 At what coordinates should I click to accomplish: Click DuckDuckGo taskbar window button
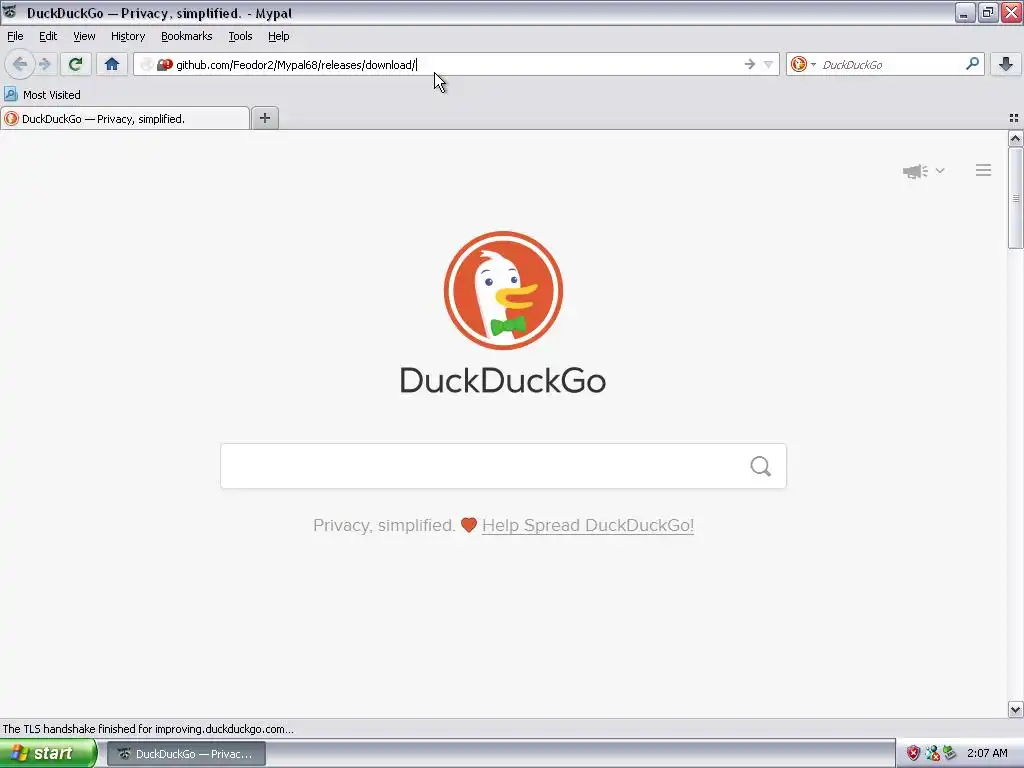tap(186, 754)
